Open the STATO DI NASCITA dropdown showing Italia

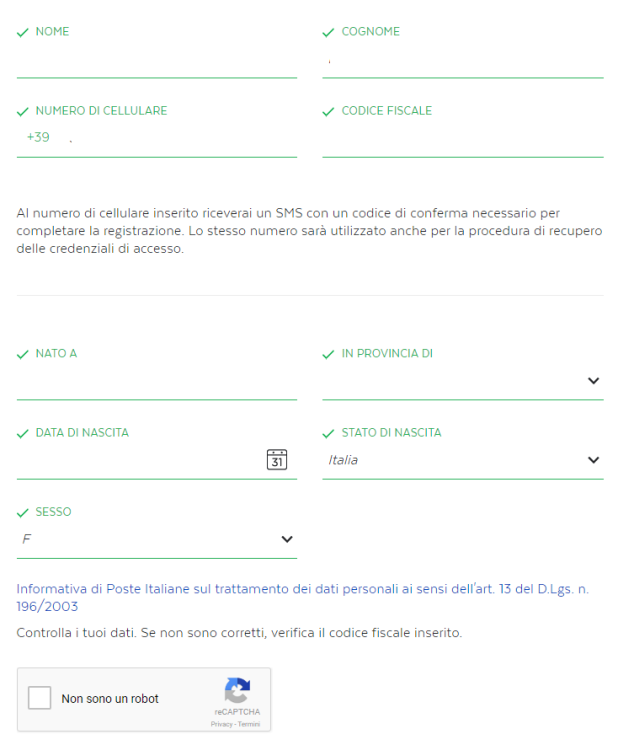pyautogui.click(x=463, y=460)
